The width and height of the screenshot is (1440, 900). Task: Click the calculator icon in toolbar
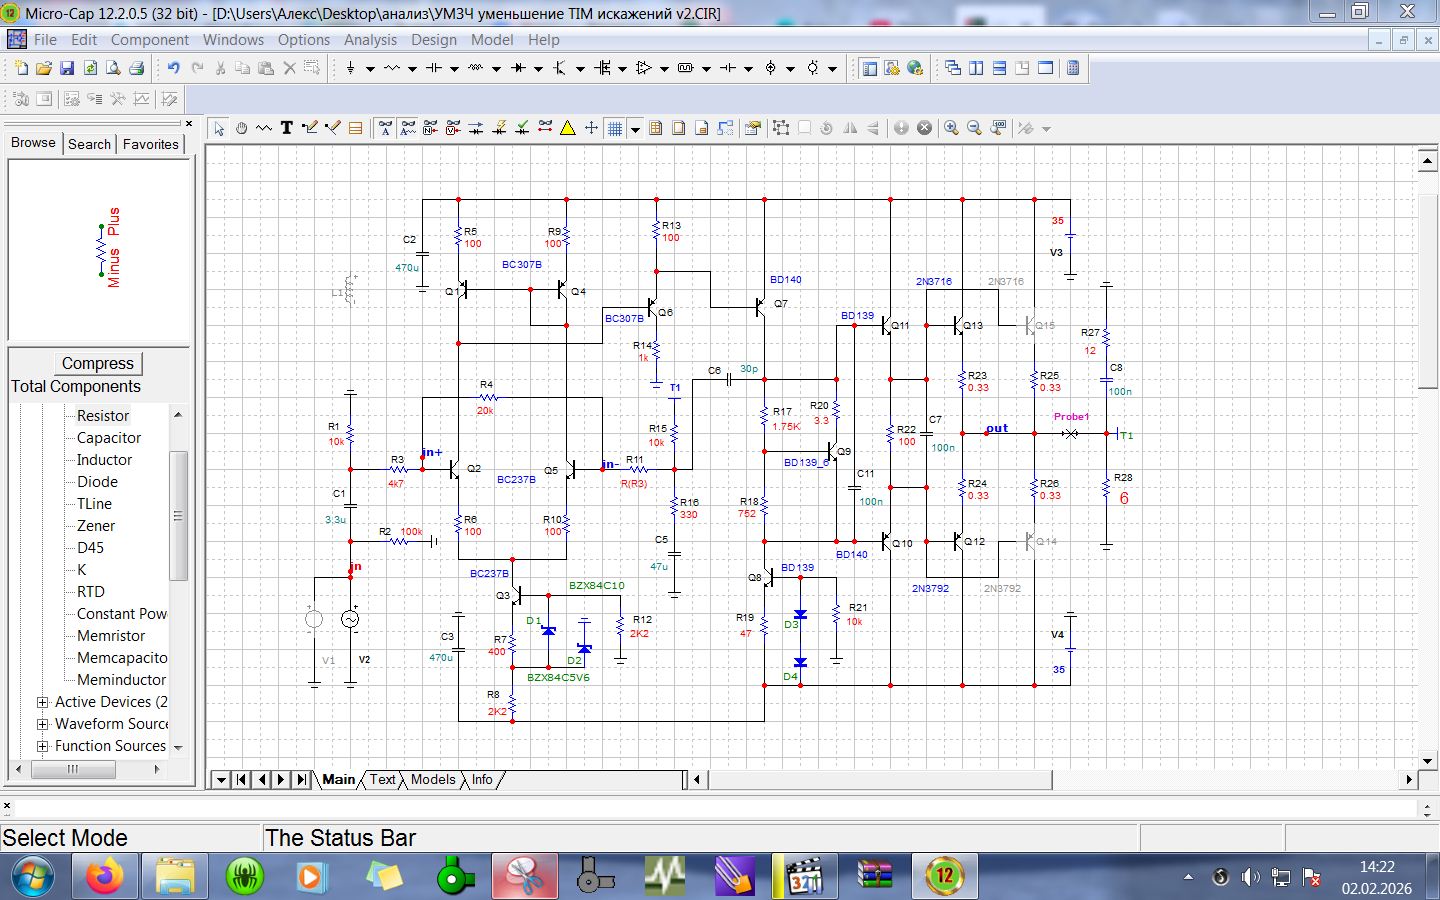(x=1073, y=68)
